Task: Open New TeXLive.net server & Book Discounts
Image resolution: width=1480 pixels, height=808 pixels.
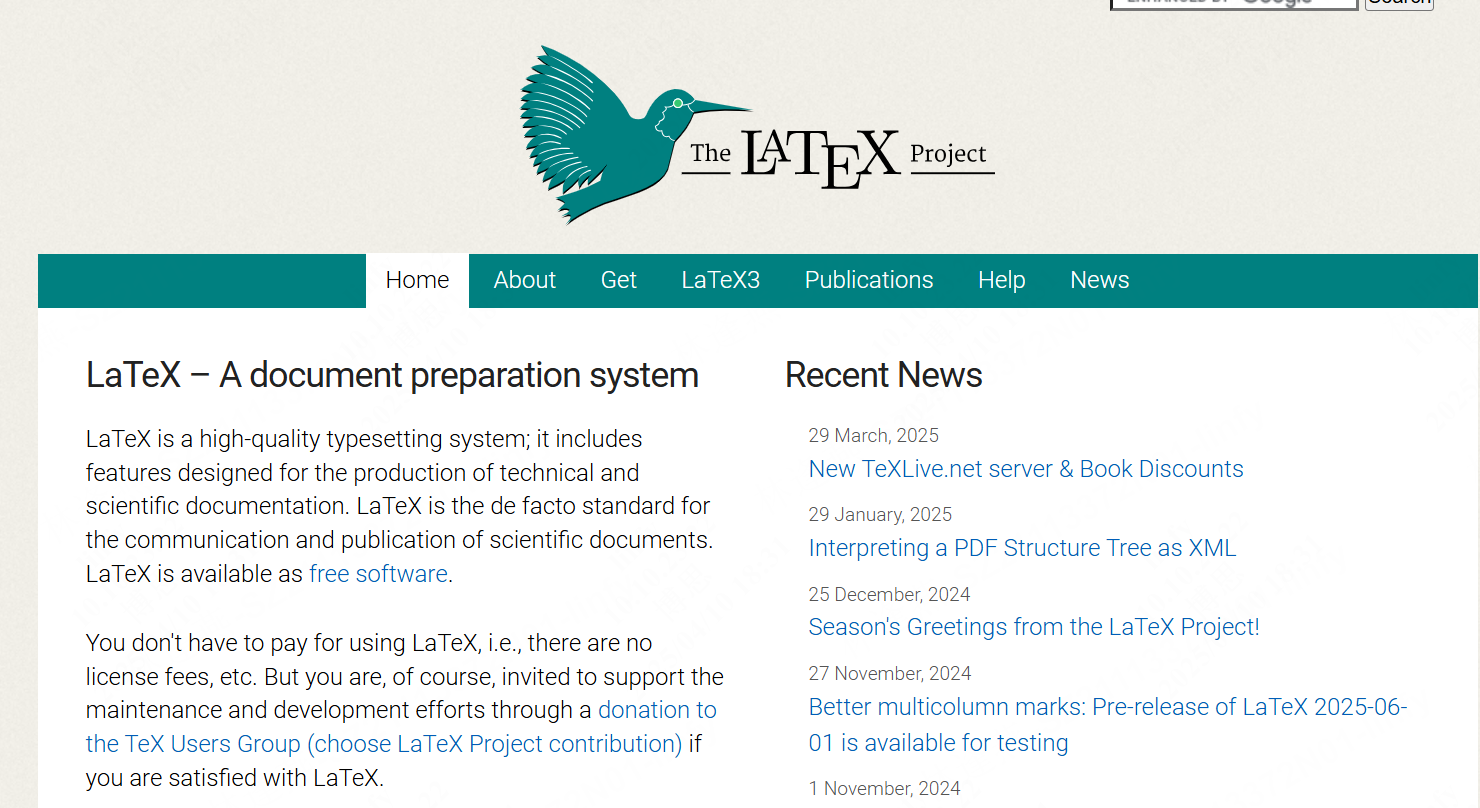Action: click(1026, 469)
